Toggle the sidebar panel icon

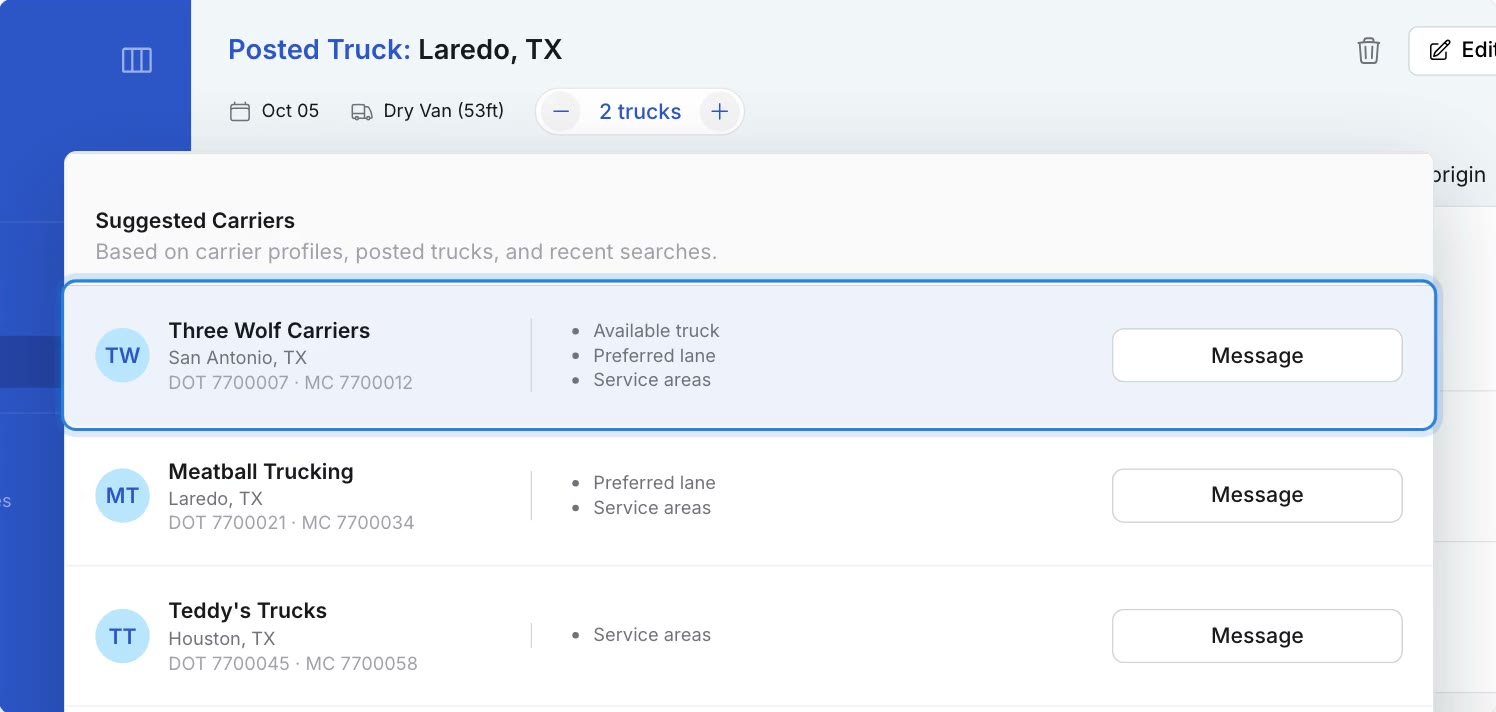pyautogui.click(x=137, y=61)
